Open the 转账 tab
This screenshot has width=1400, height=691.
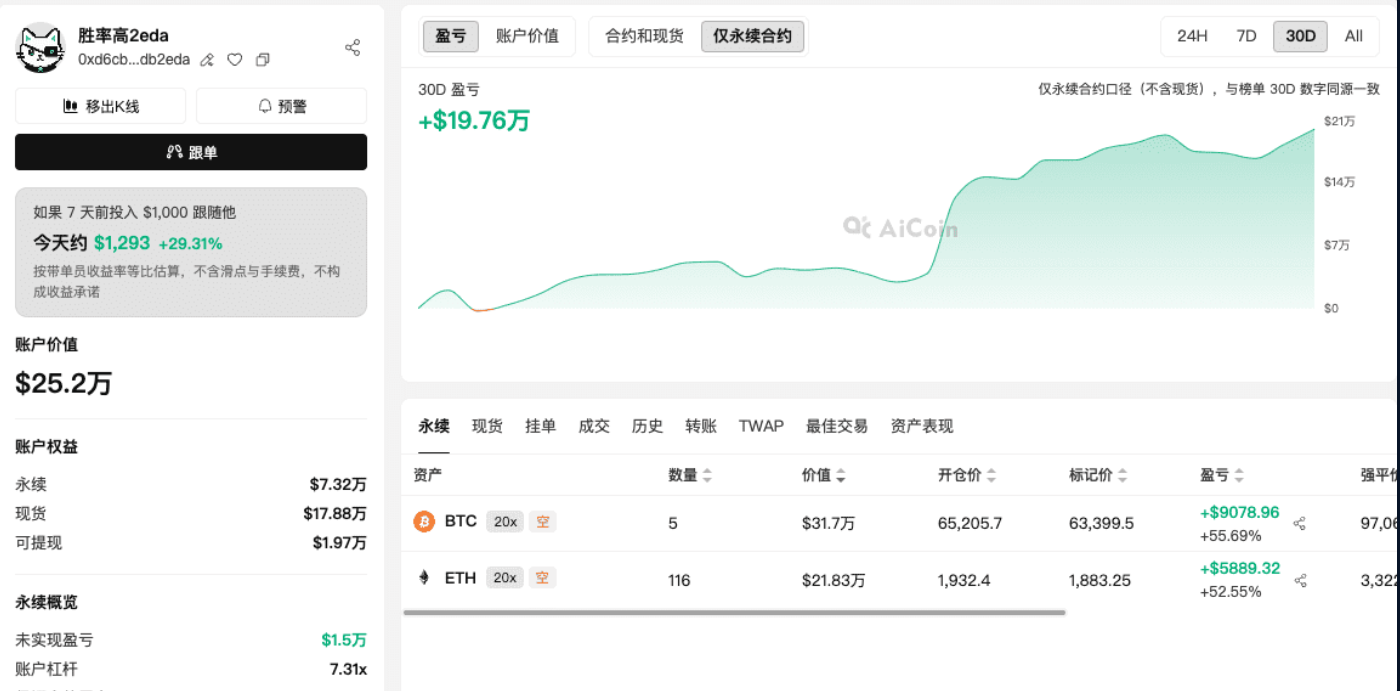tap(701, 426)
